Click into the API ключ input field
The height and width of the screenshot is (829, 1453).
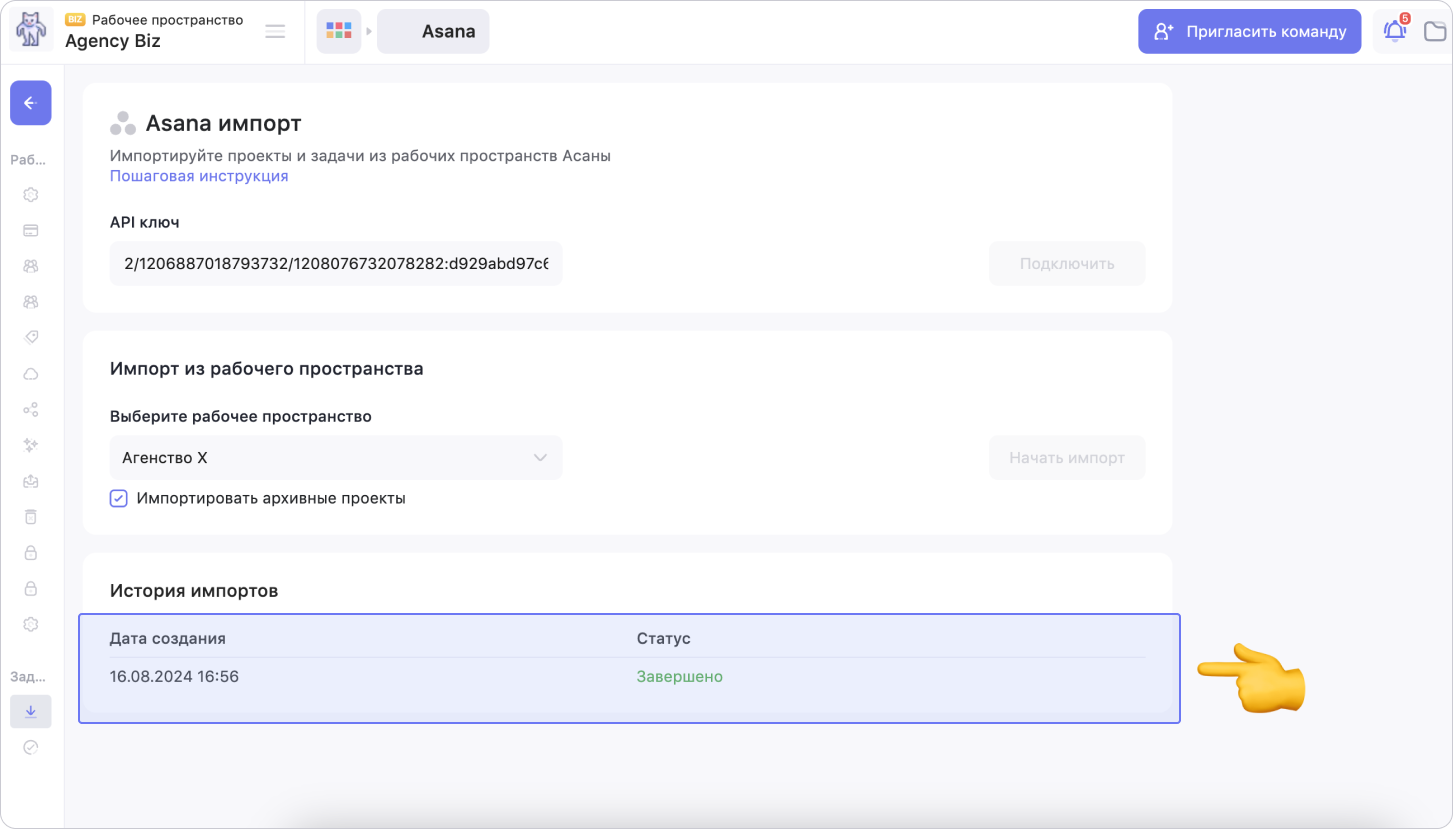point(335,264)
